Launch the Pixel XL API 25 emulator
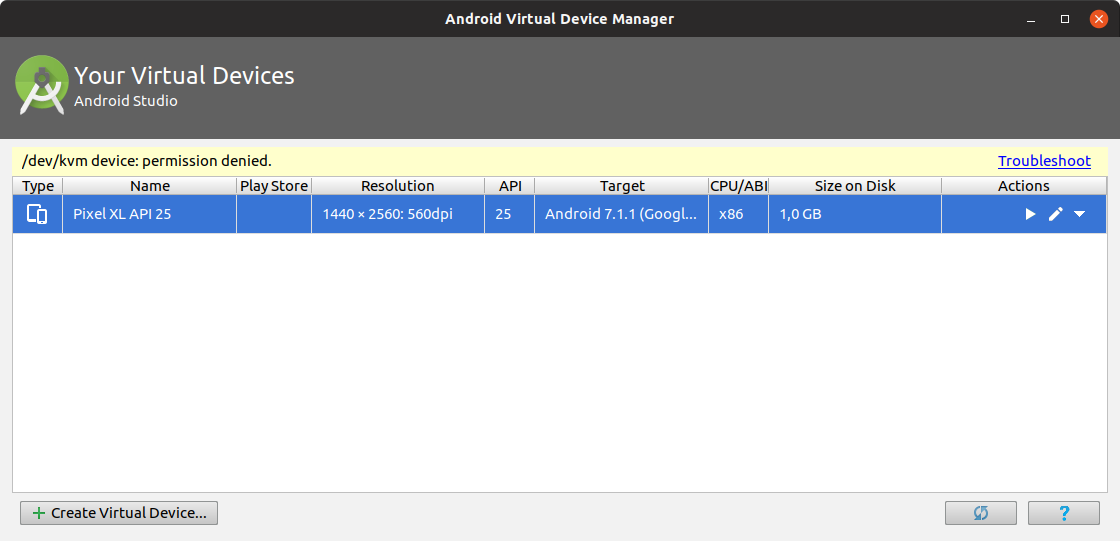 point(1030,214)
